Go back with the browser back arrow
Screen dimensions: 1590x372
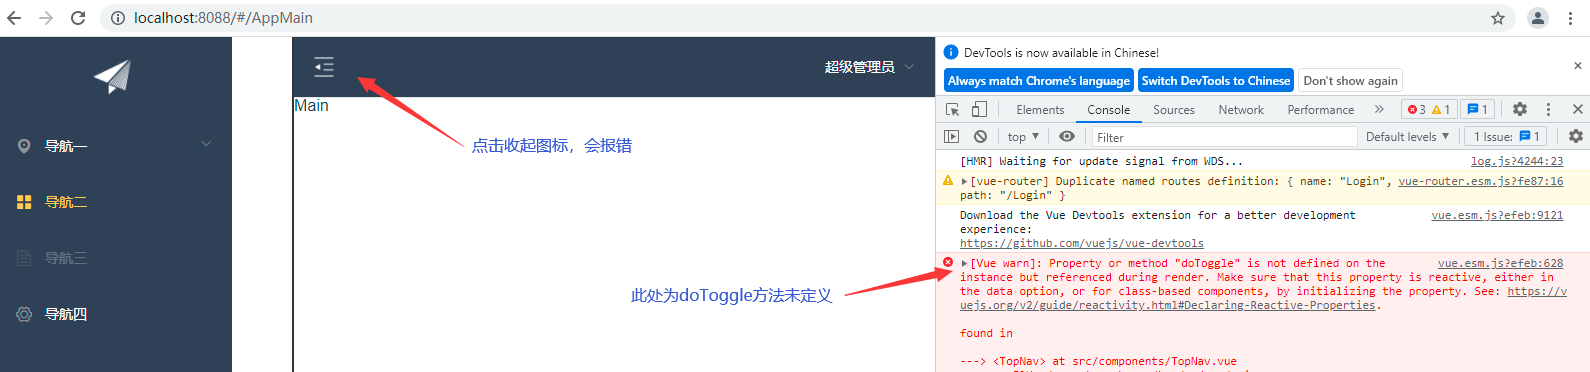[14, 18]
